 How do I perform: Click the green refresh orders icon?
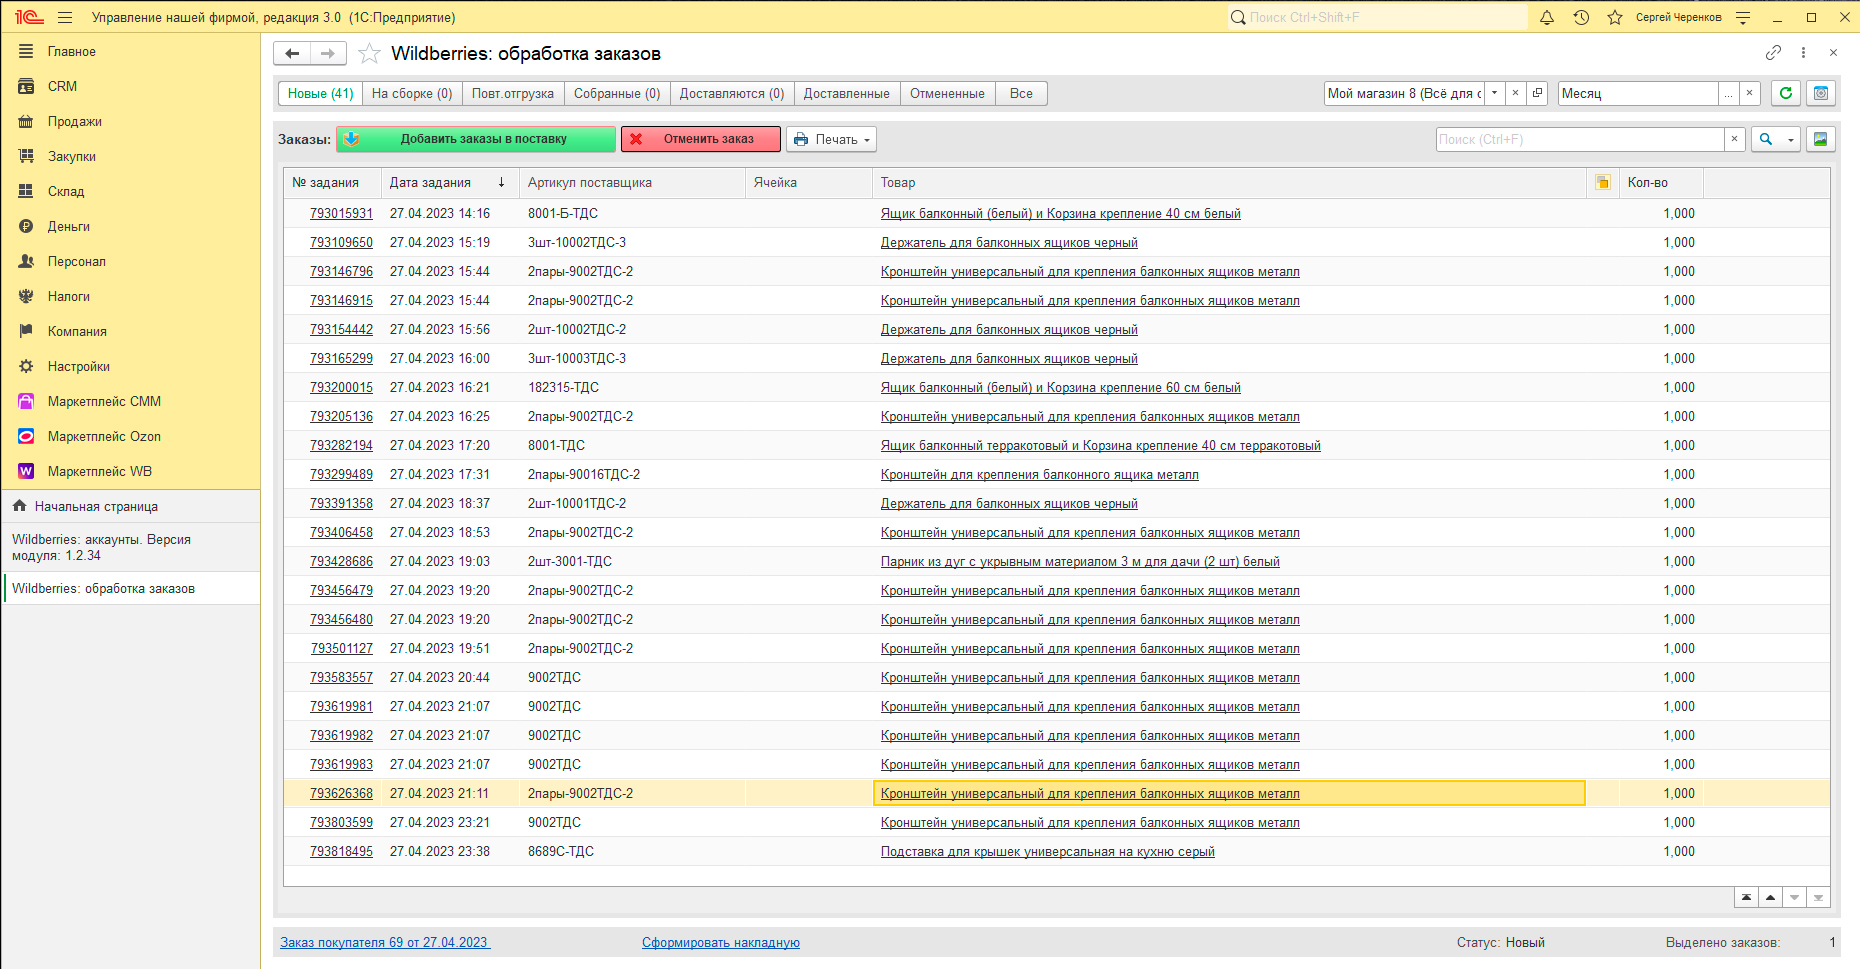tap(1785, 93)
